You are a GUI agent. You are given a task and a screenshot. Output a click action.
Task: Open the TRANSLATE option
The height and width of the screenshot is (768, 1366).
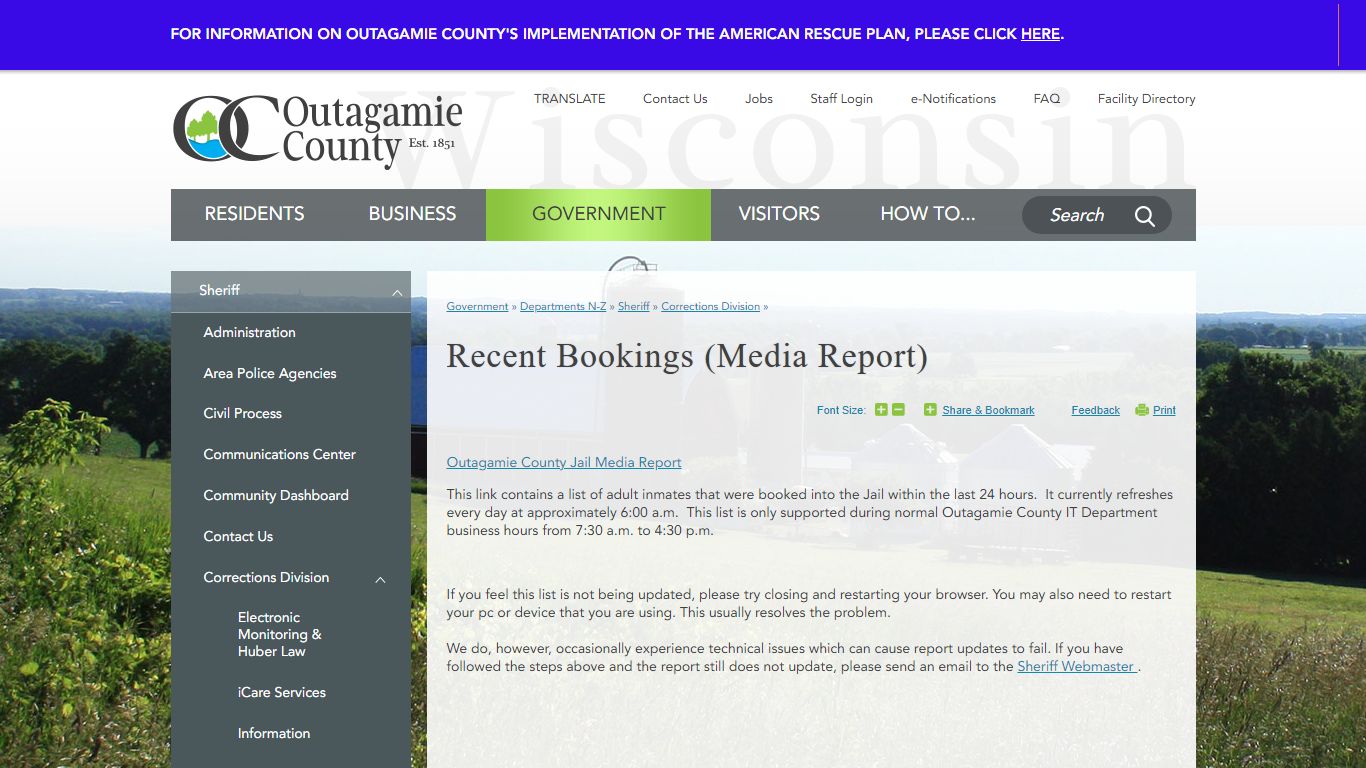[570, 98]
